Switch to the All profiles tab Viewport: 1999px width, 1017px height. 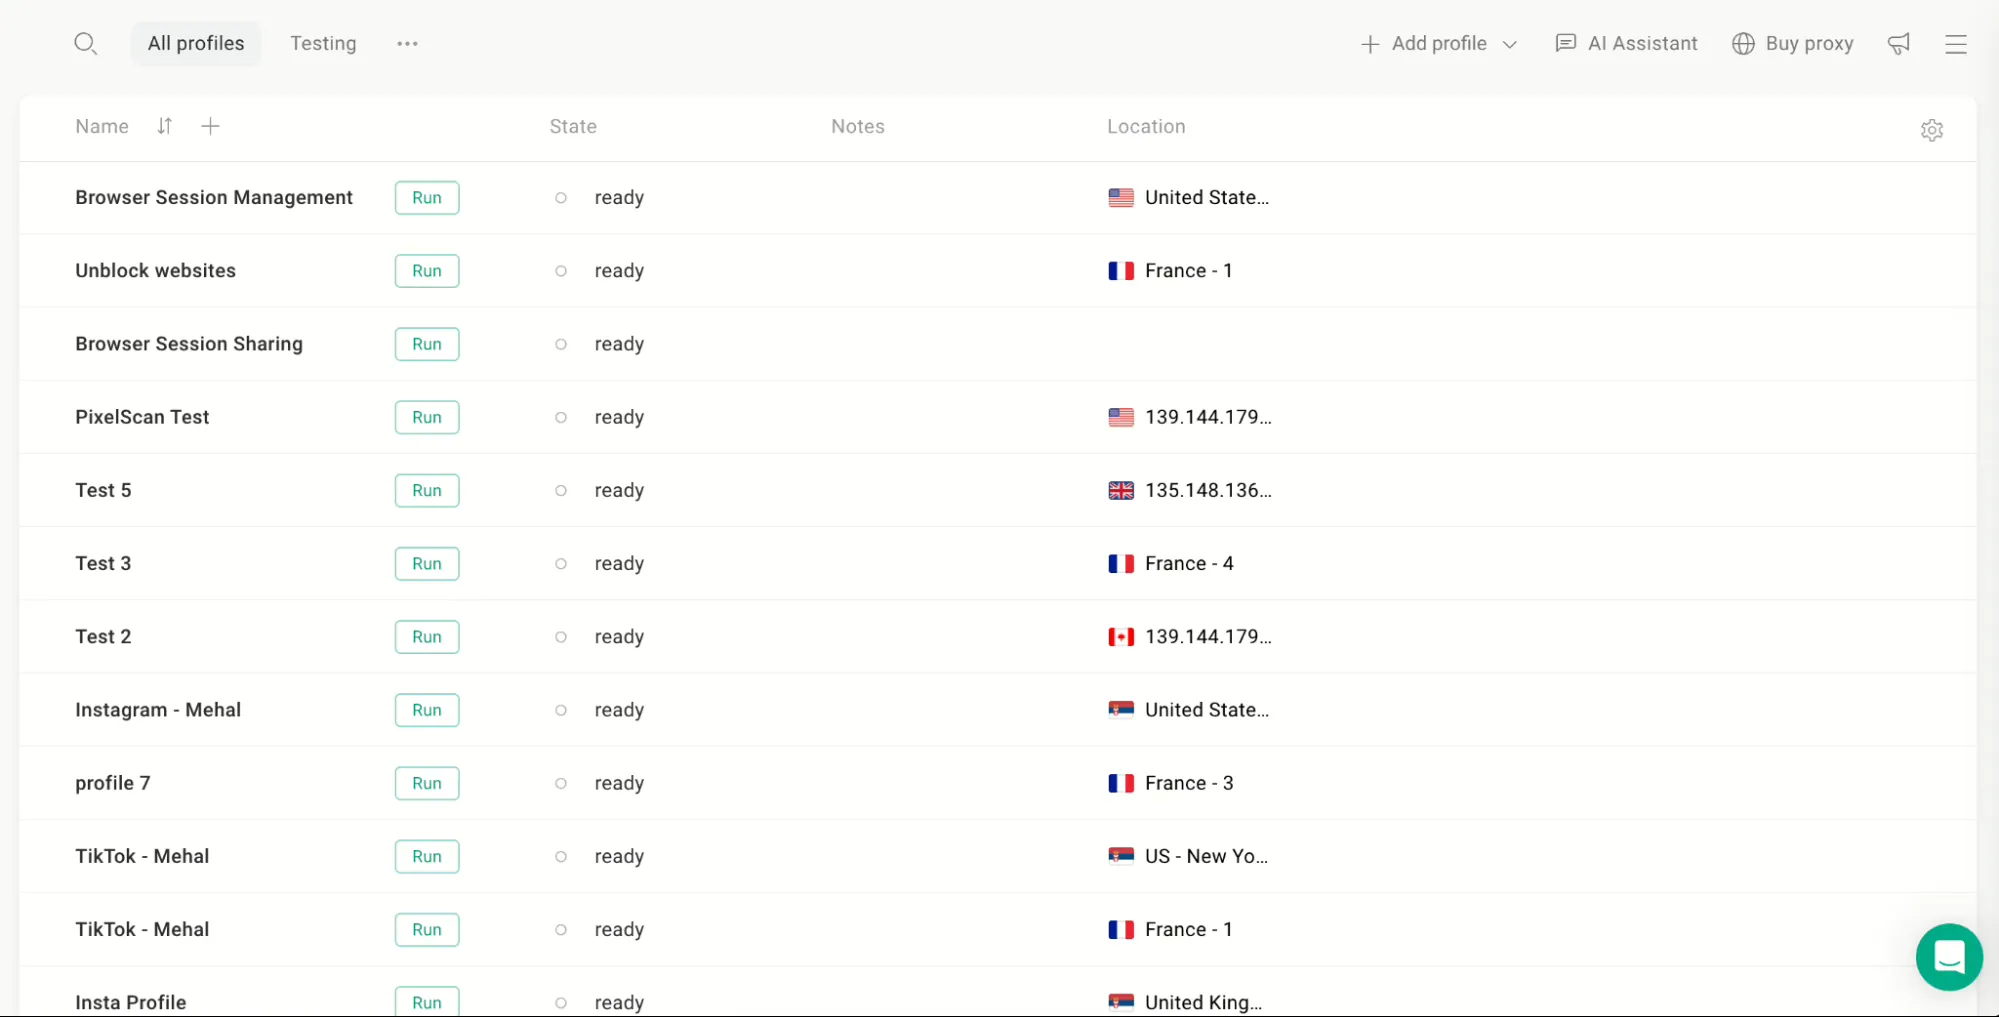click(196, 43)
